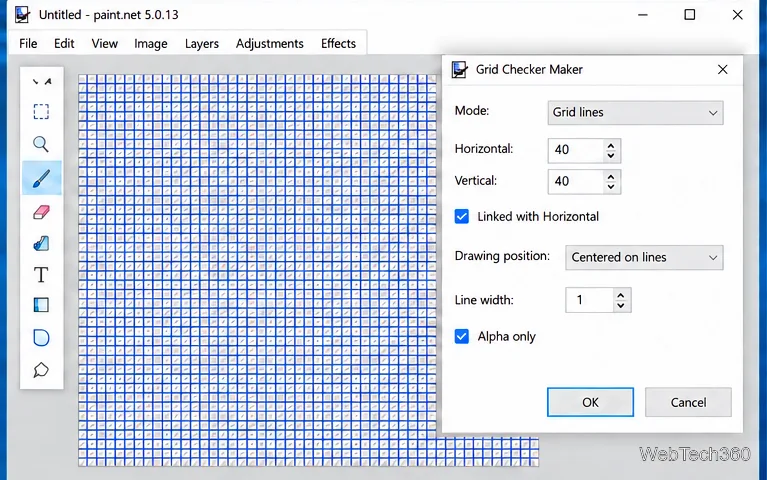Open the Mode dropdown showing Grid lines

tap(635, 113)
